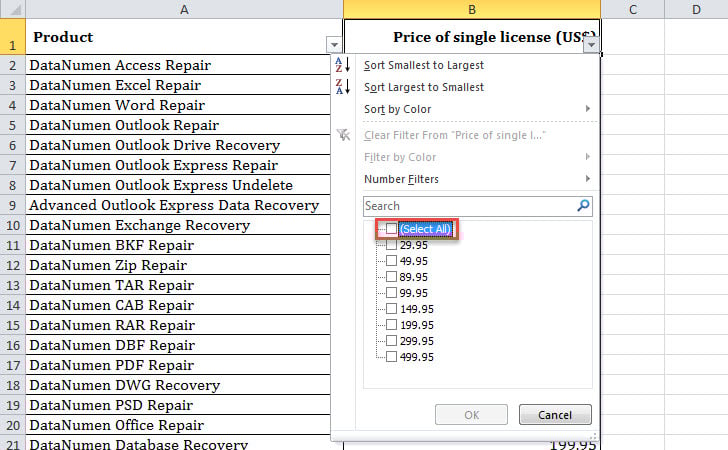
Task: Click the Cancel button
Action: (x=555, y=414)
